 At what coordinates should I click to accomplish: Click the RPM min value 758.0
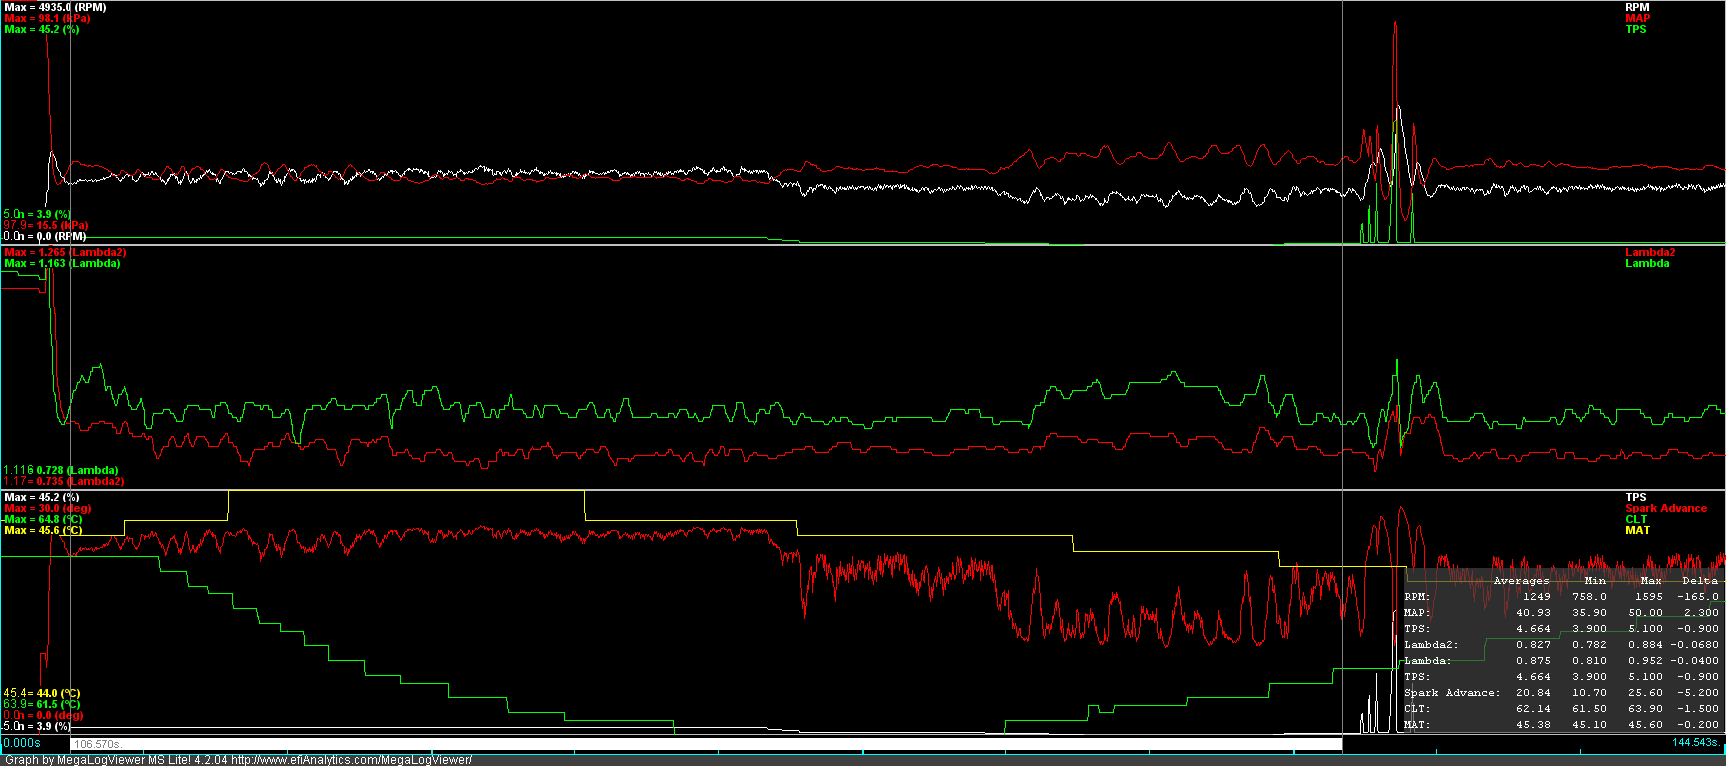pyautogui.click(x=1589, y=596)
